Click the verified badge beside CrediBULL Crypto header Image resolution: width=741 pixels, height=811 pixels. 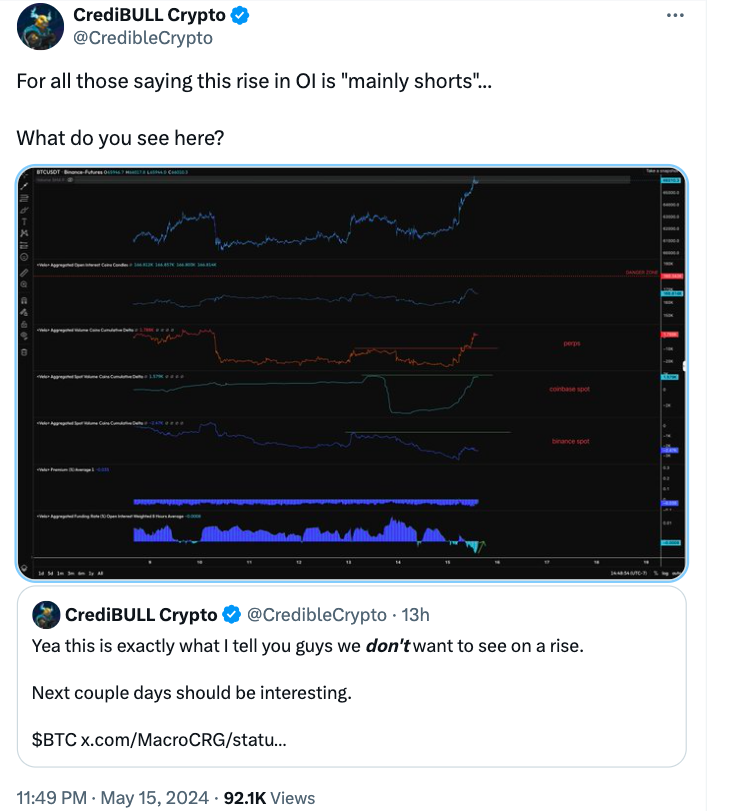point(239,15)
